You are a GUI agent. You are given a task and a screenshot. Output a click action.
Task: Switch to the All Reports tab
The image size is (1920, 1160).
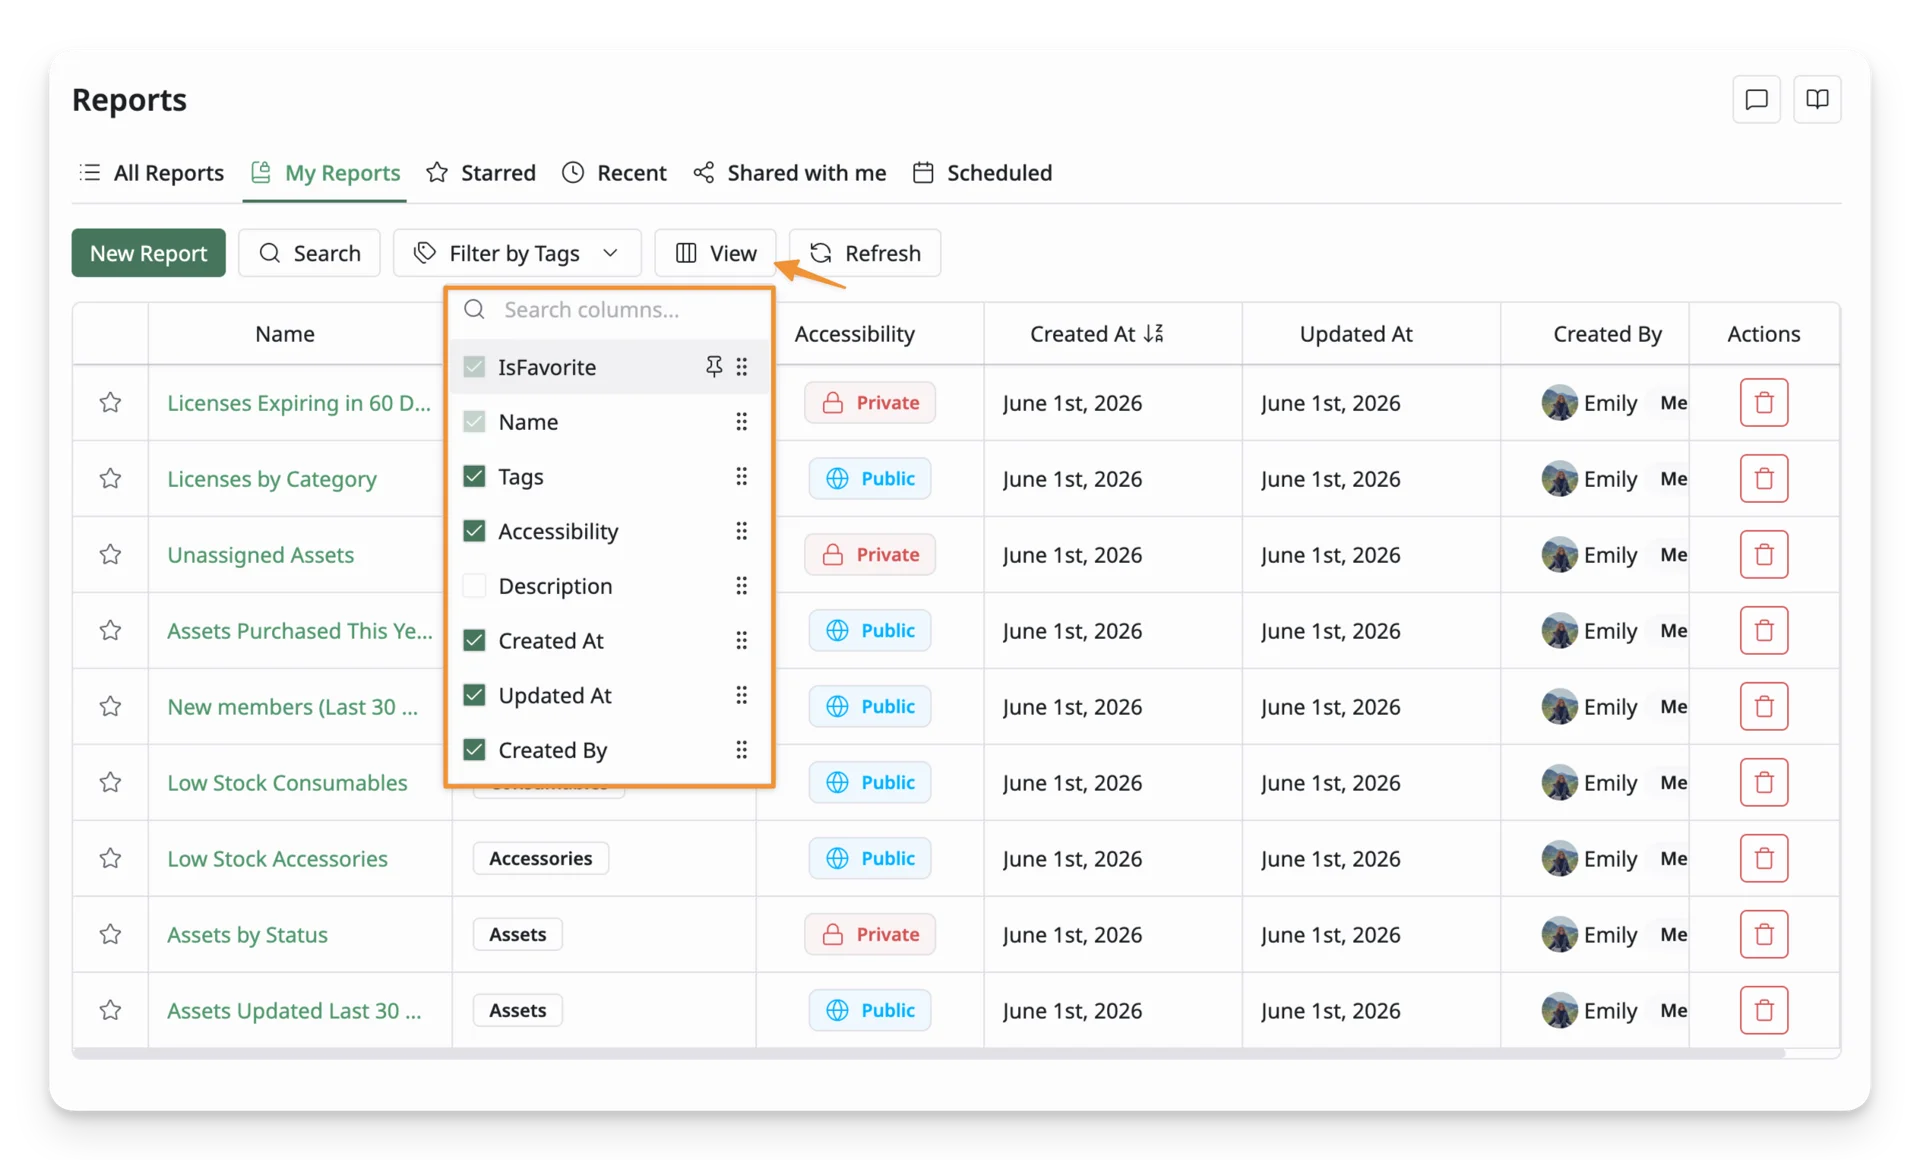pos(151,172)
